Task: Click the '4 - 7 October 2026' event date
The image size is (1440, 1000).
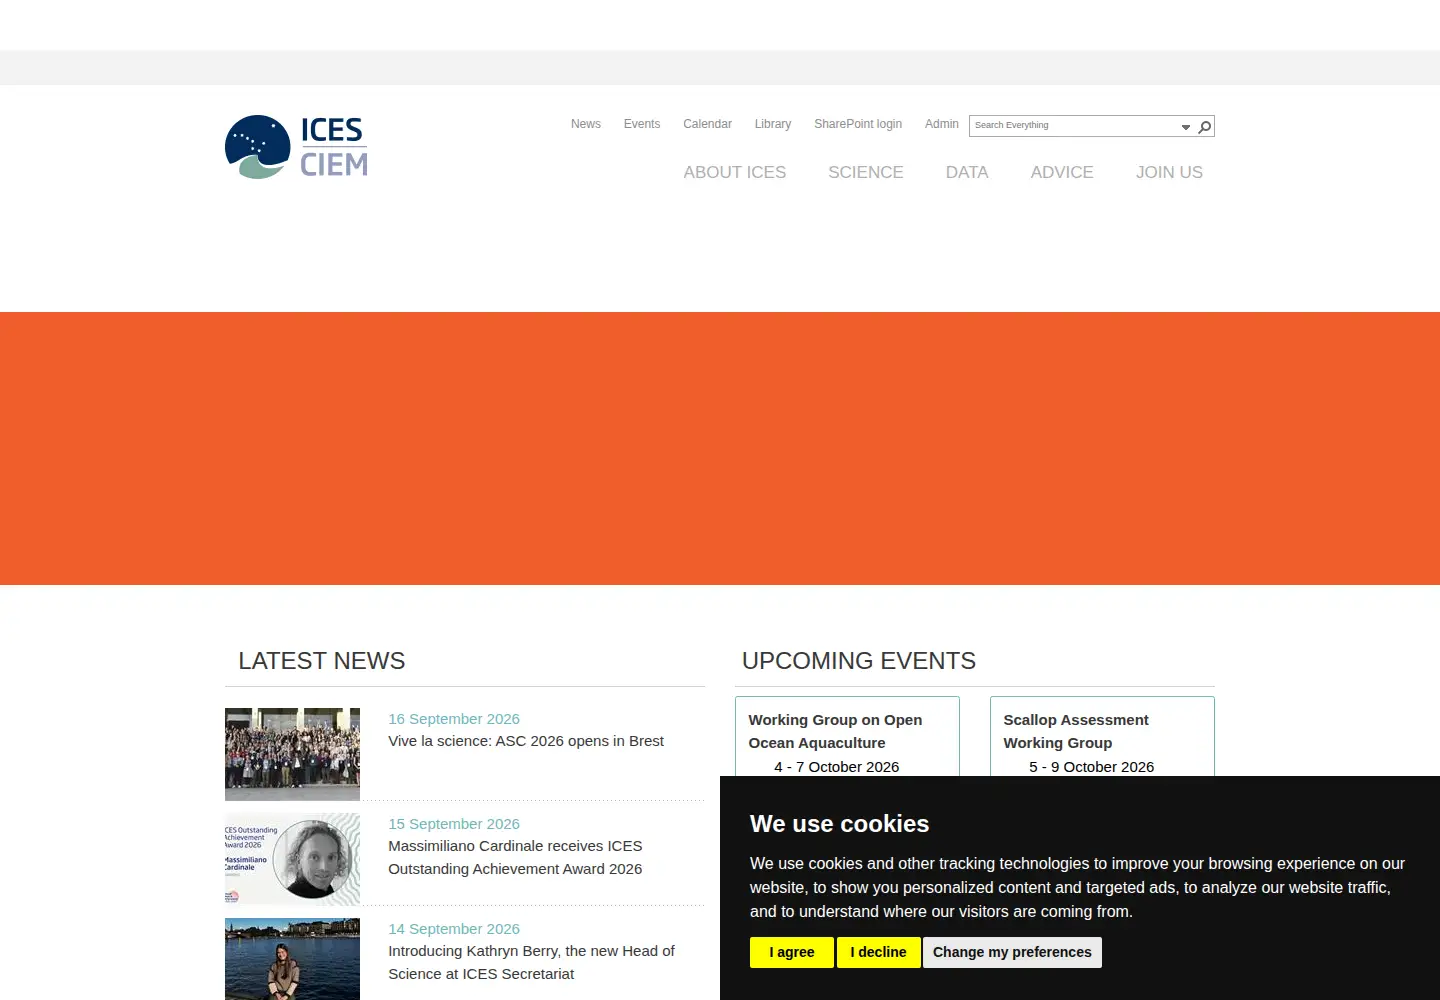Action: click(x=836, y=767)
